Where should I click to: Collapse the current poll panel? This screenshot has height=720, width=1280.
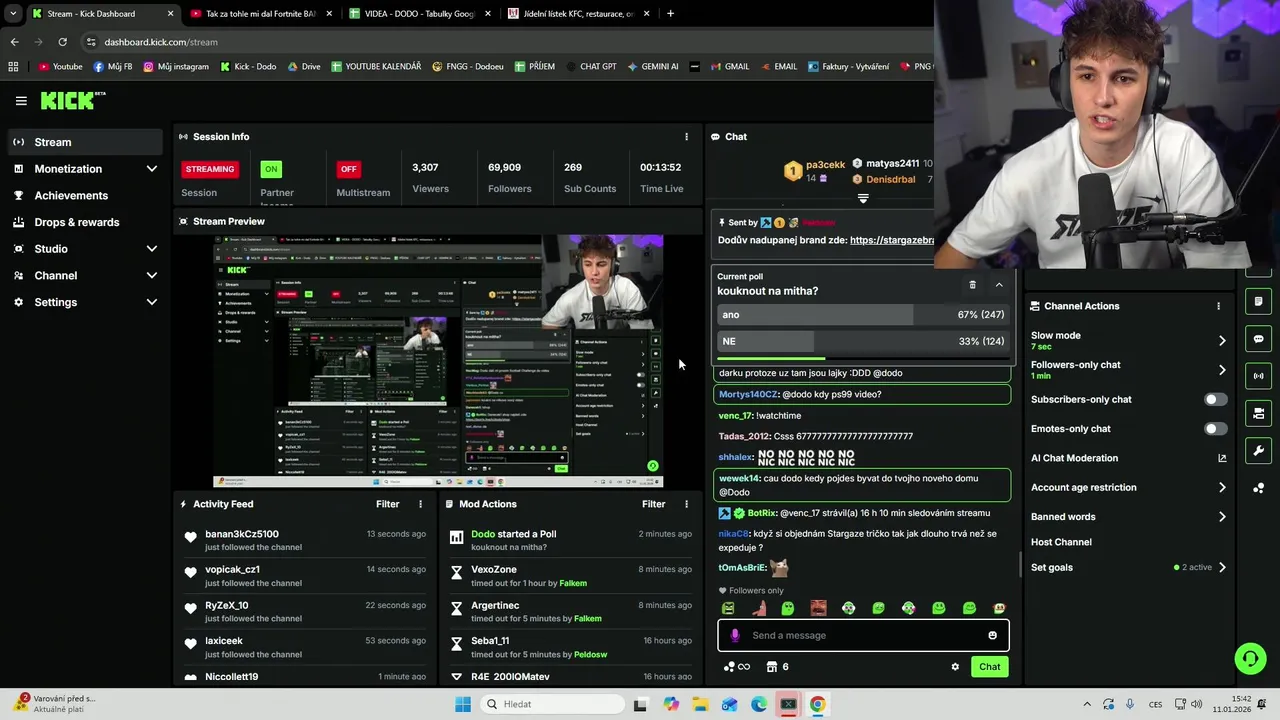point(998,285)
